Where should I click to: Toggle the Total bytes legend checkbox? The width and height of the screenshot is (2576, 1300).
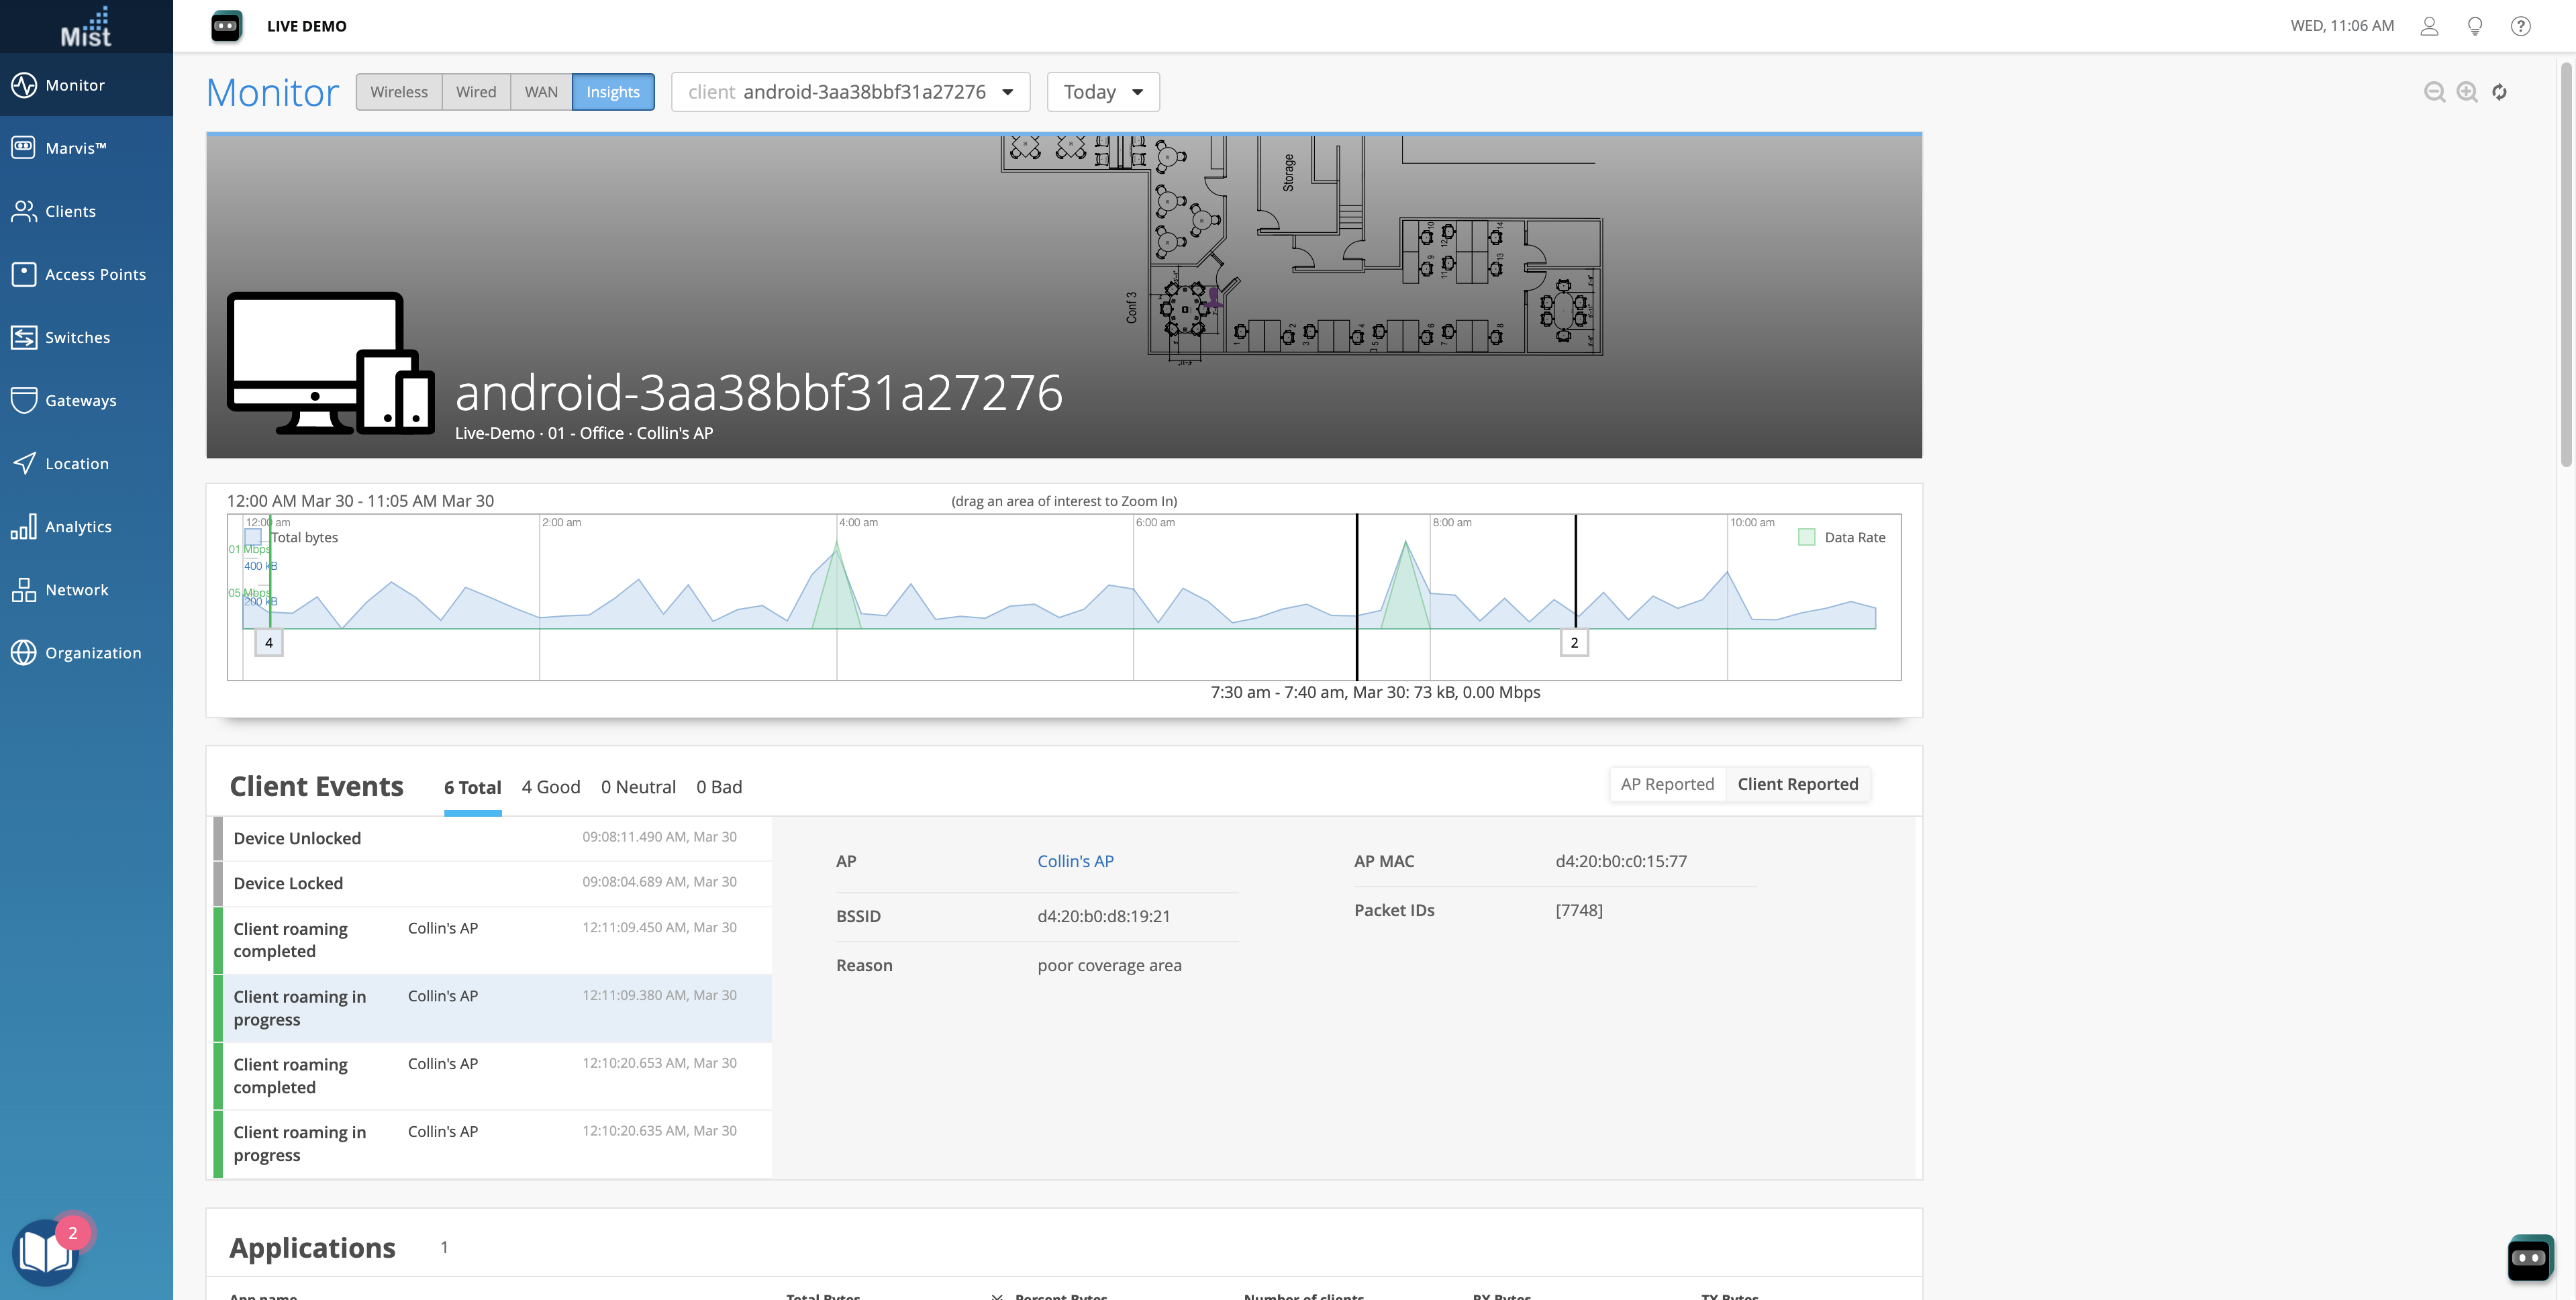tap(254, 537)
